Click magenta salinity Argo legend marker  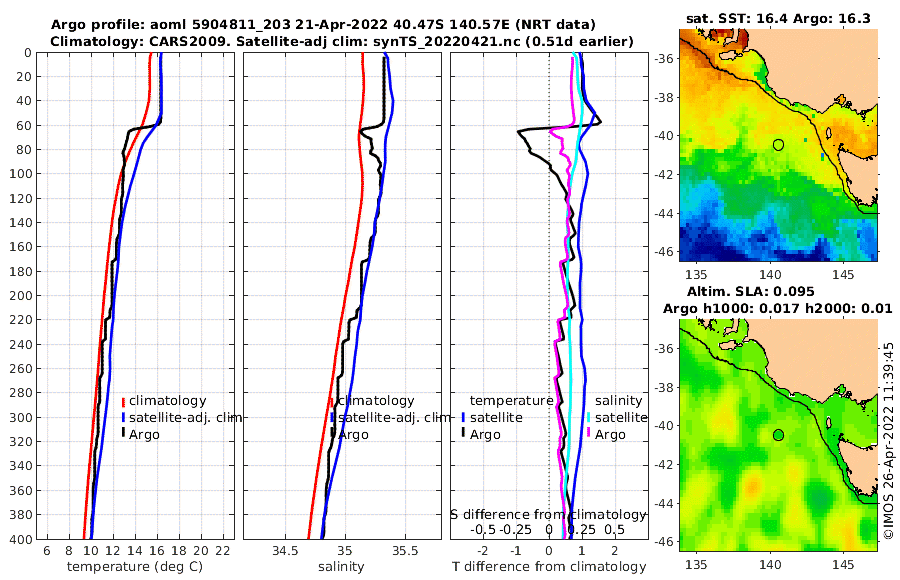coord(589,434)
